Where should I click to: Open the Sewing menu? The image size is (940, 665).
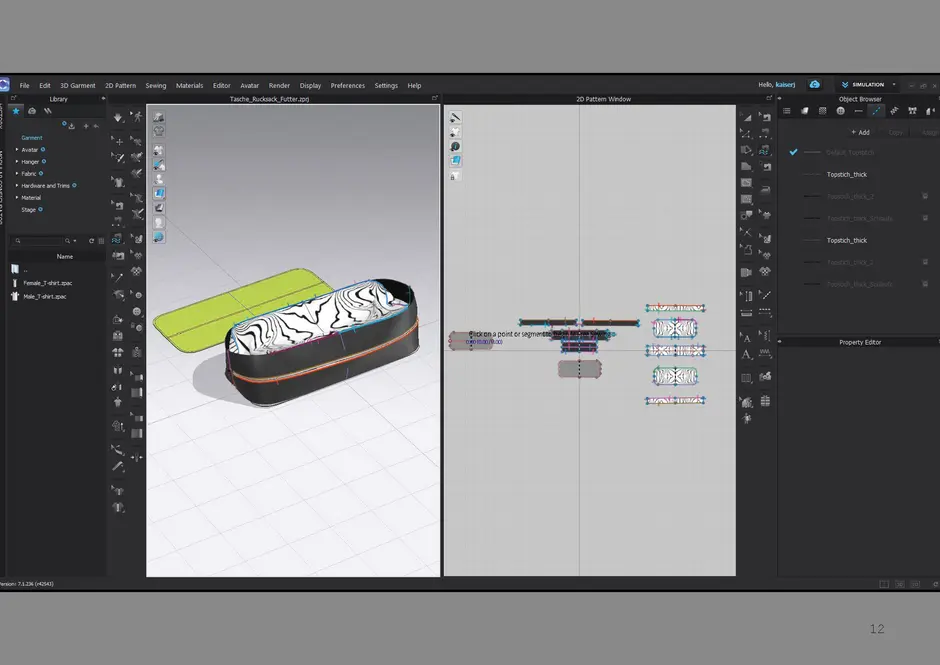click(x=155, y=86)
